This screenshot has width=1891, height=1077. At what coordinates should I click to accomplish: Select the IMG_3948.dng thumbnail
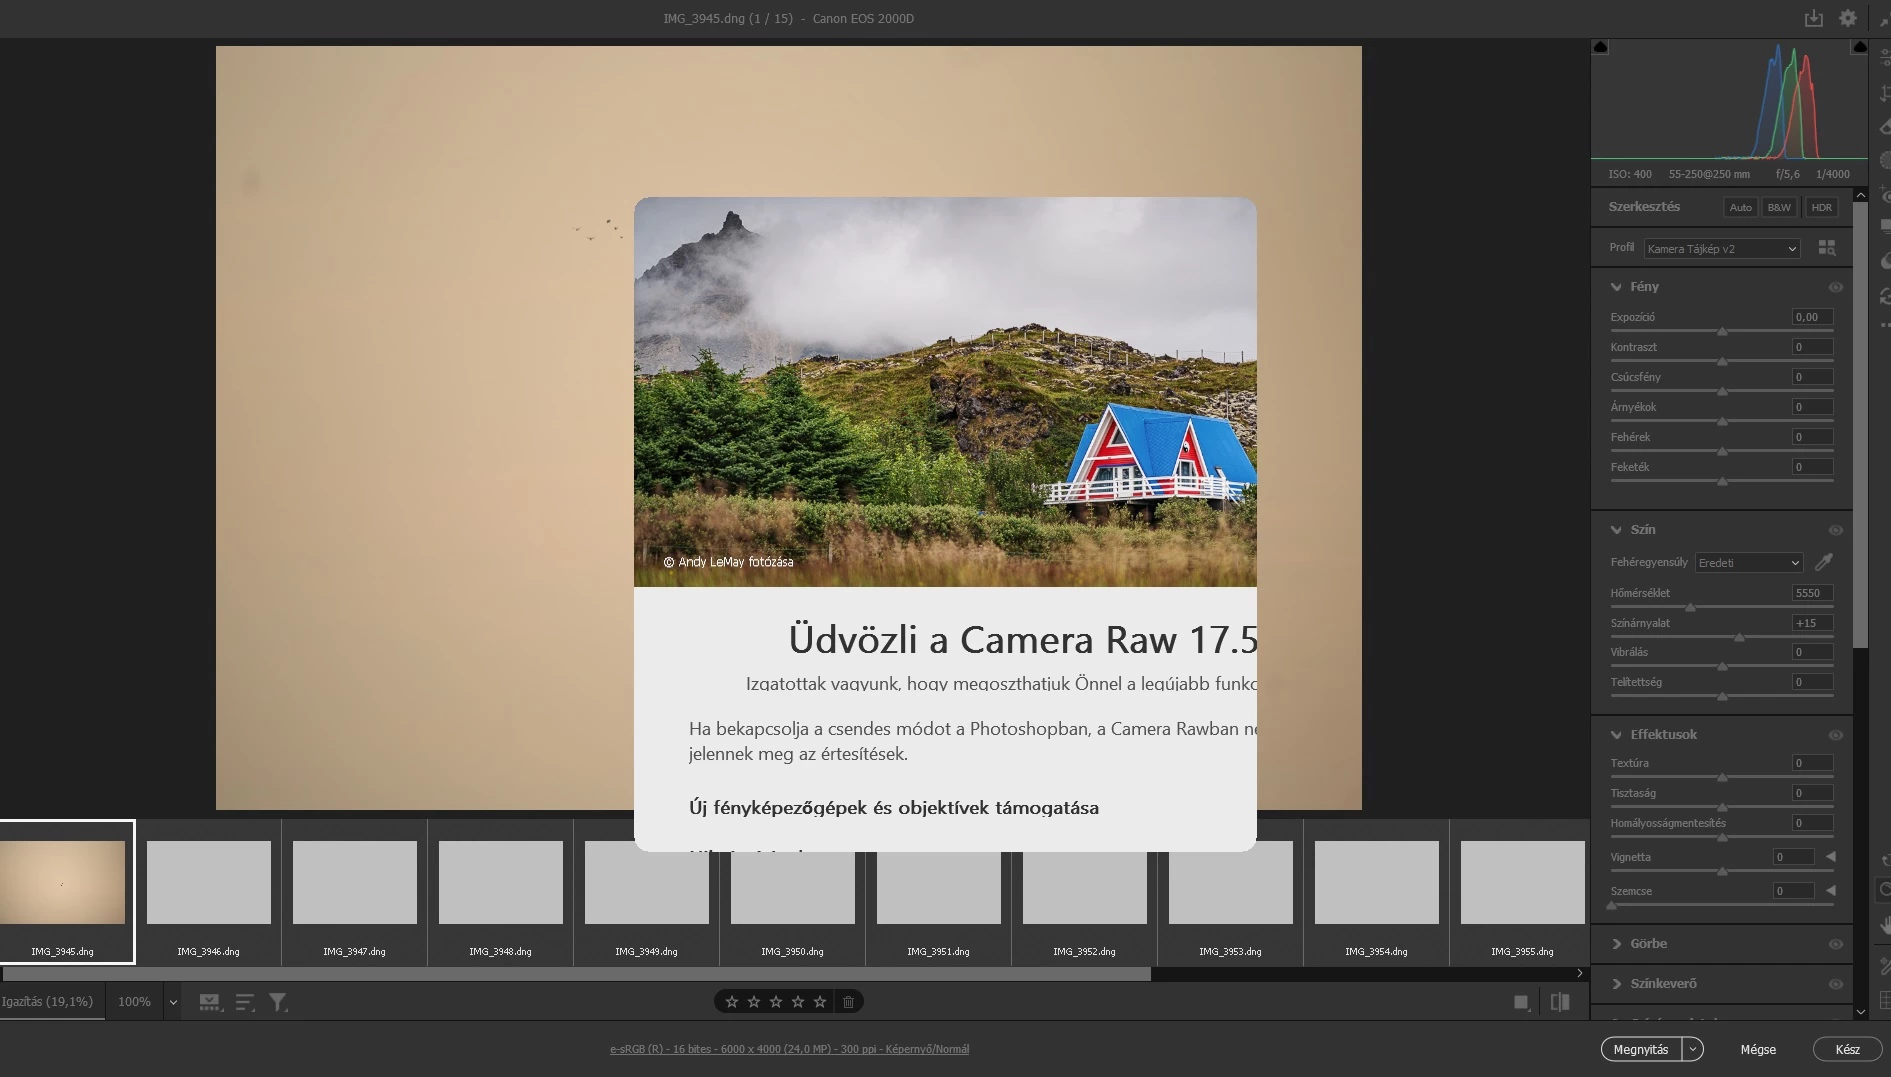(500, 882)
